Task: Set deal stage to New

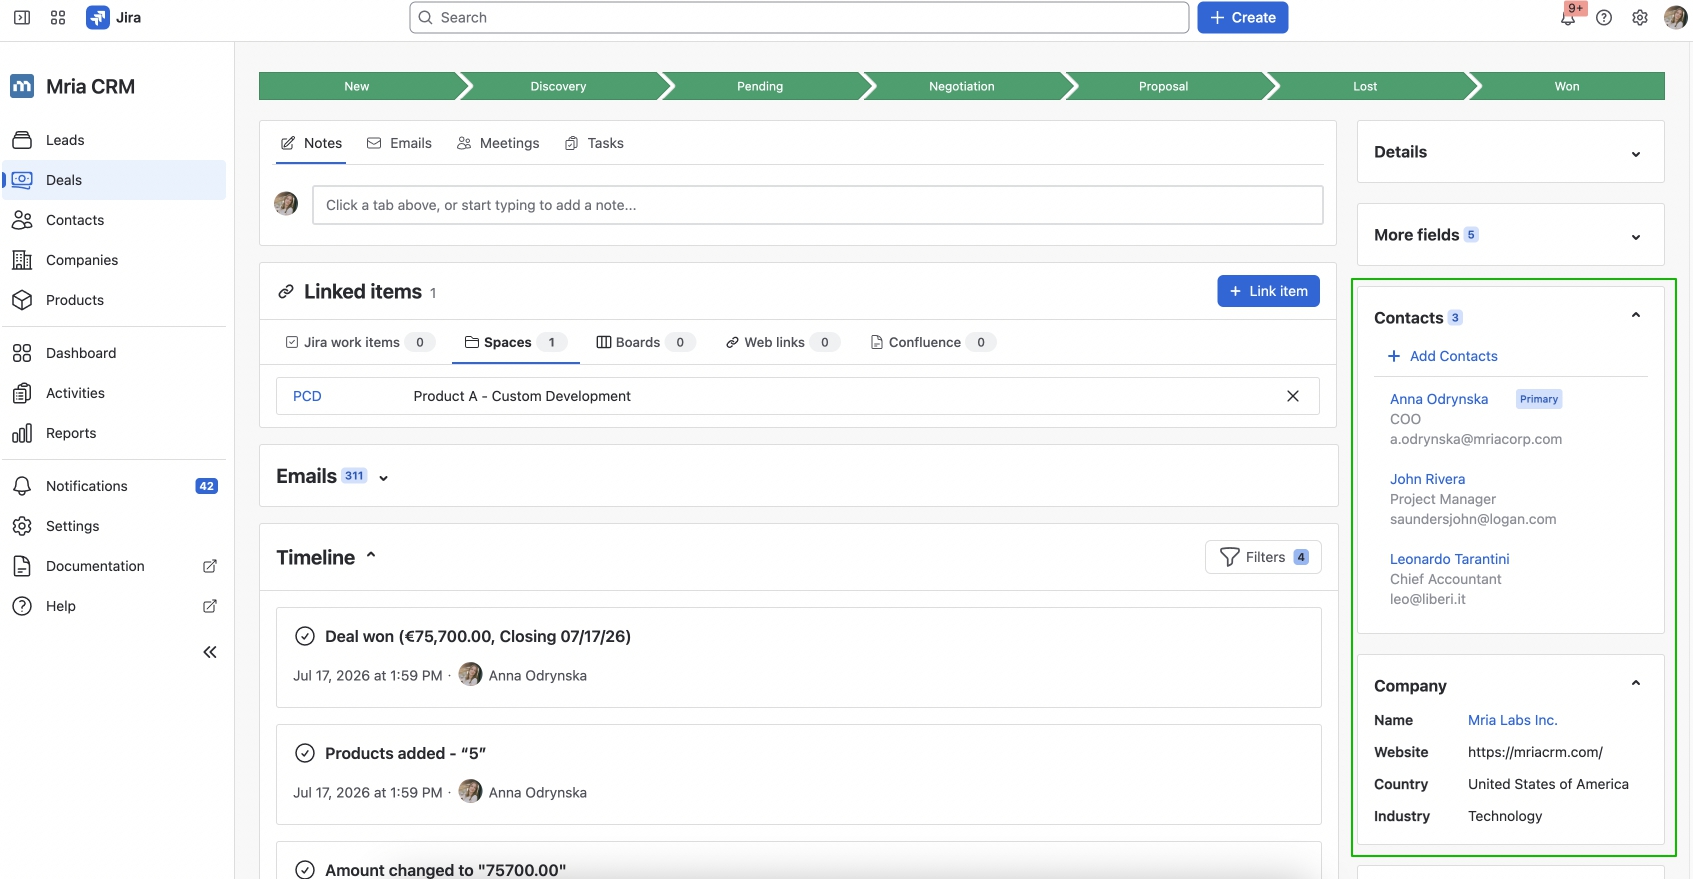Action: [x=357, y=86]
